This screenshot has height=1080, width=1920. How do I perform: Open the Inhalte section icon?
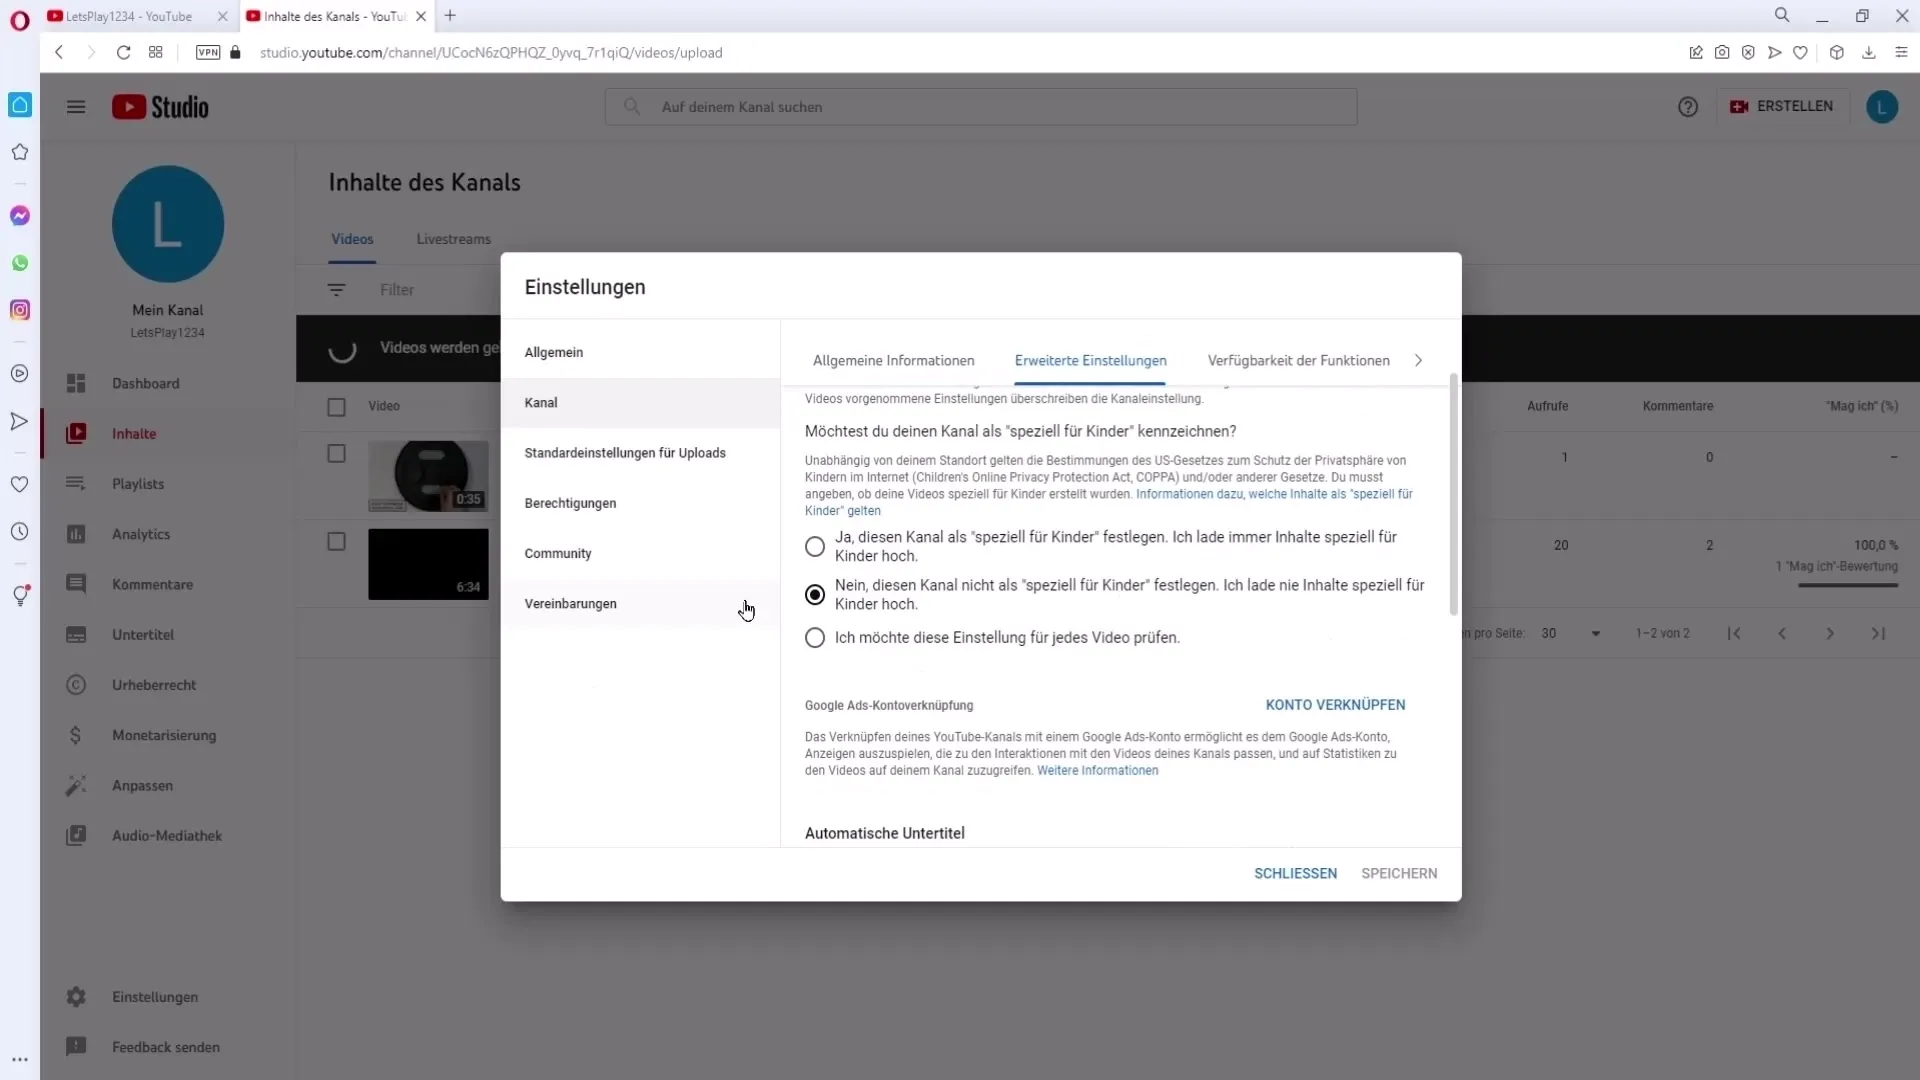click(75, 433)
